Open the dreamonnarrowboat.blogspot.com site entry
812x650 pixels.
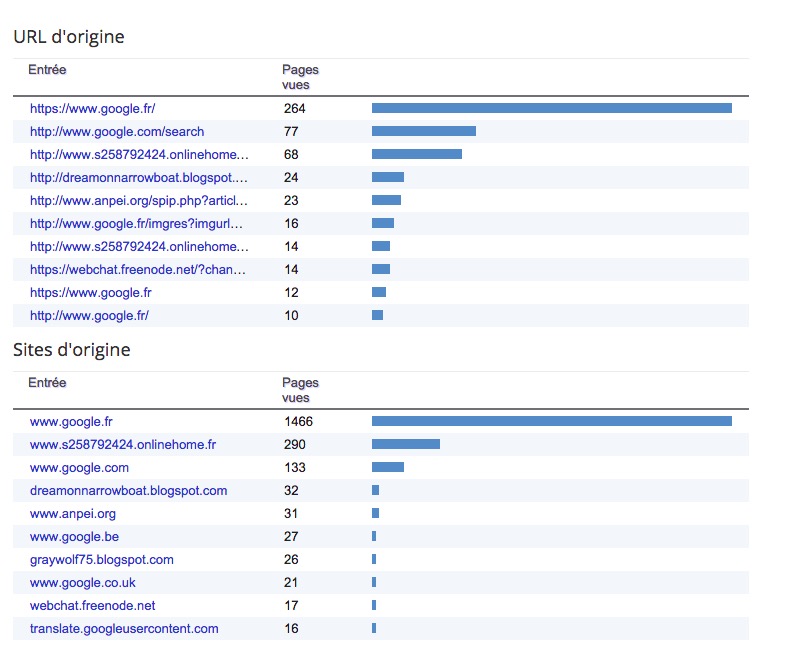tap(128, 490)
